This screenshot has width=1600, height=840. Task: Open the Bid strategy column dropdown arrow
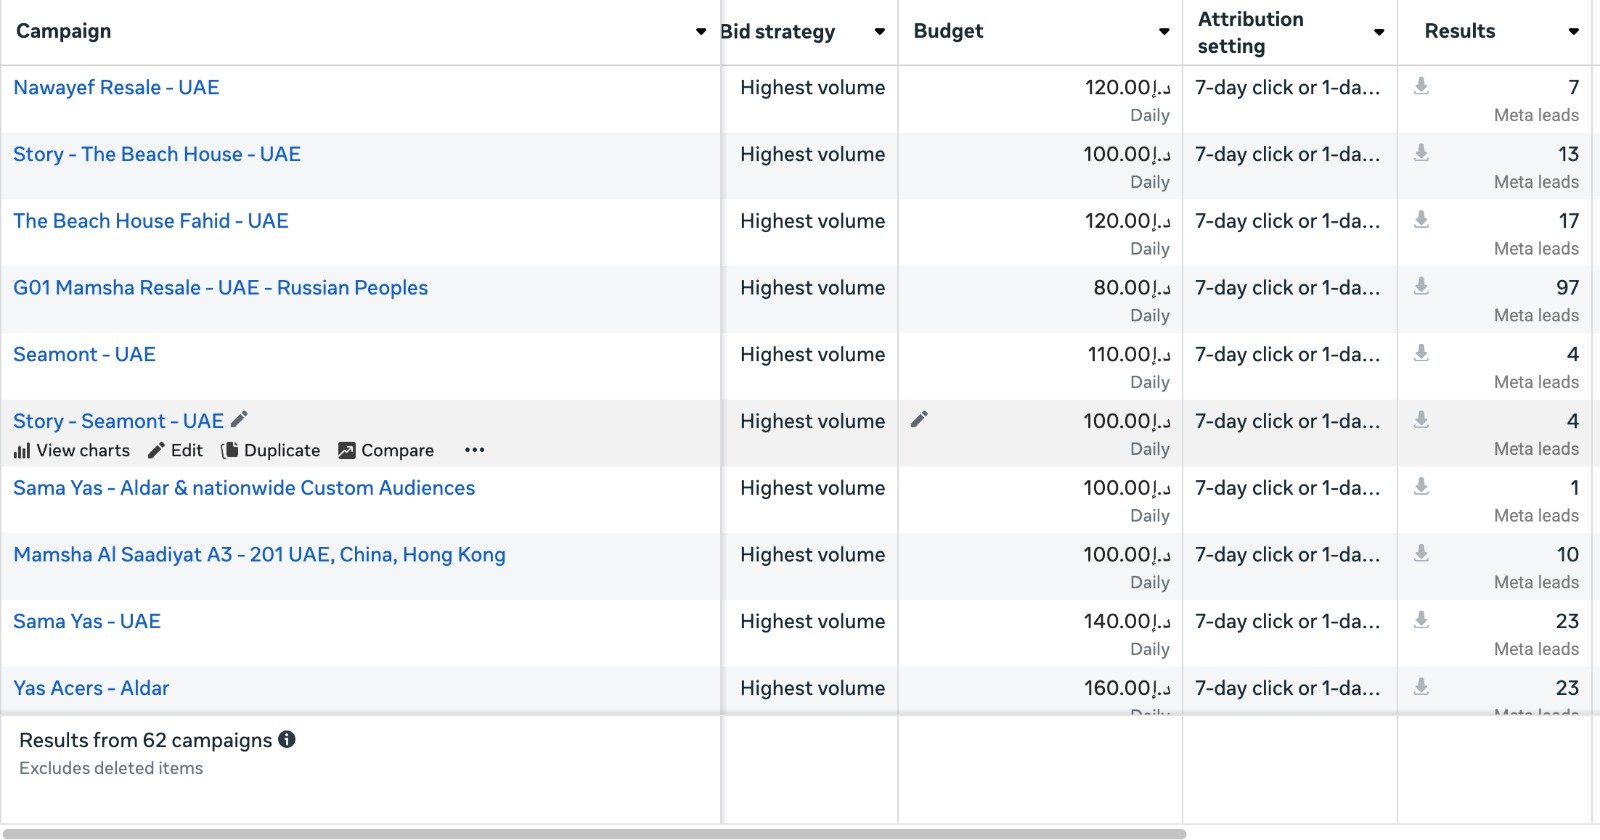tap(880, 32)
